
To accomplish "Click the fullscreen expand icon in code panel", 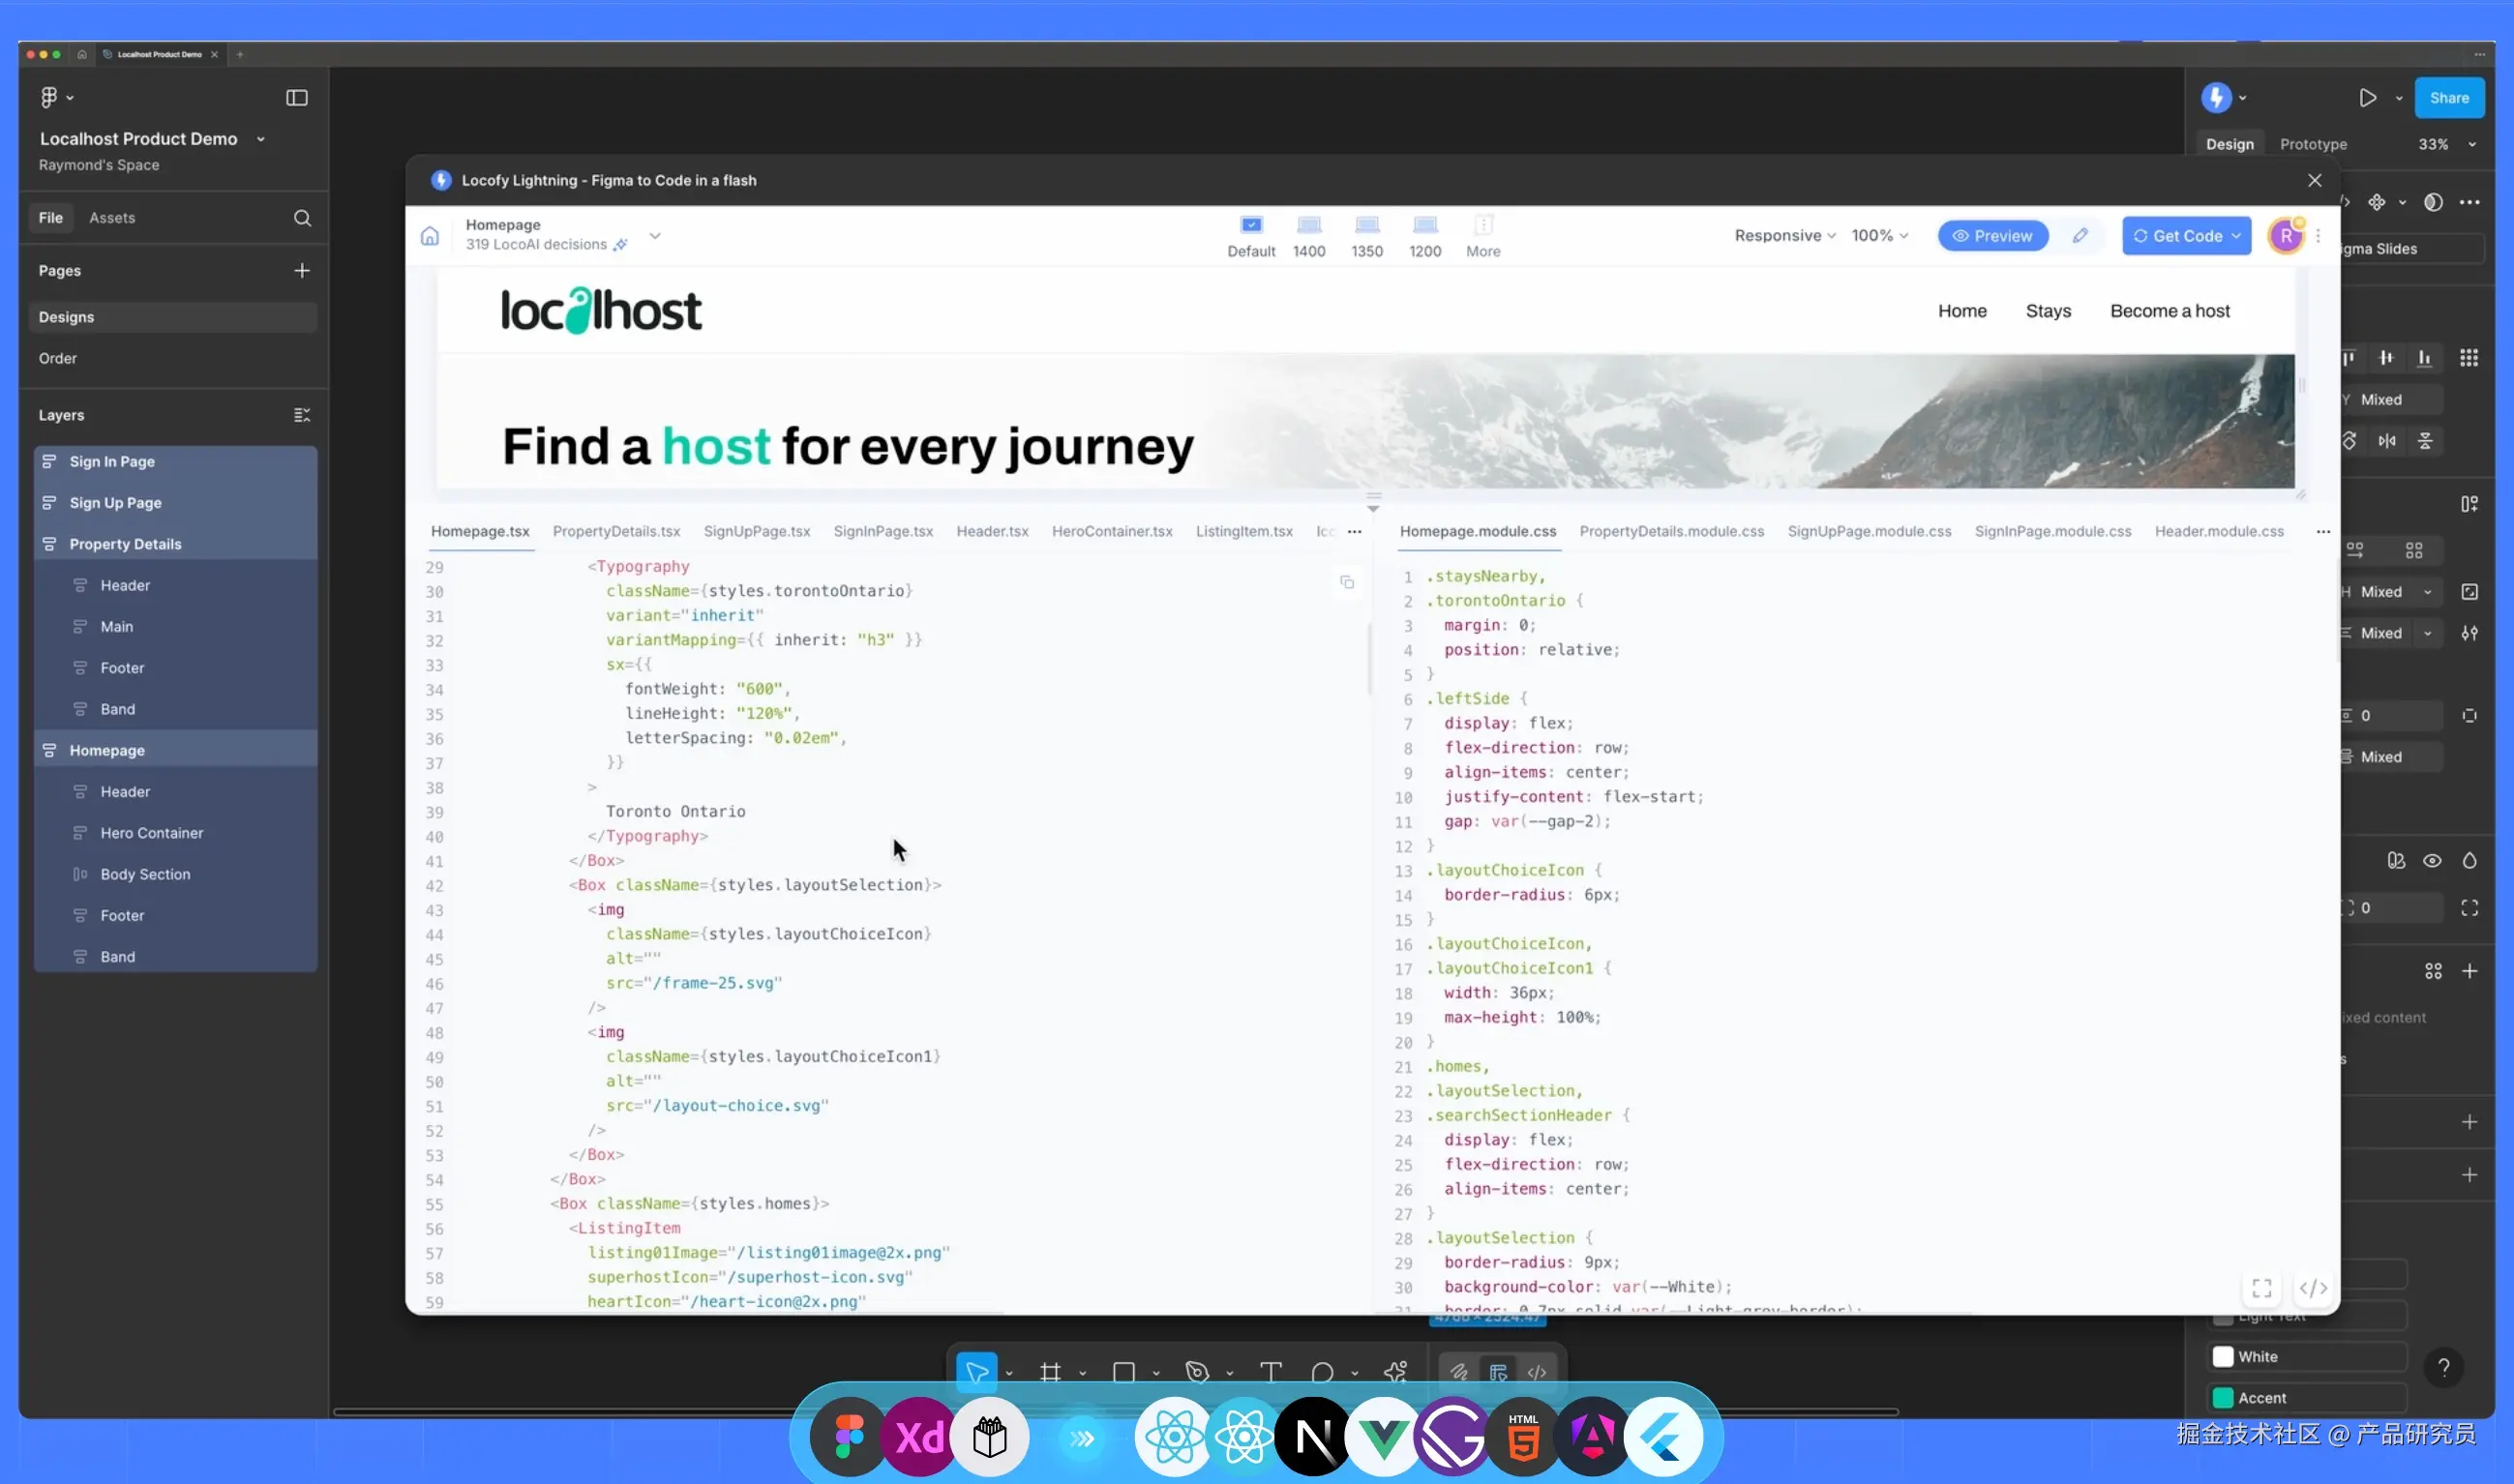I will point(2262,1288).
